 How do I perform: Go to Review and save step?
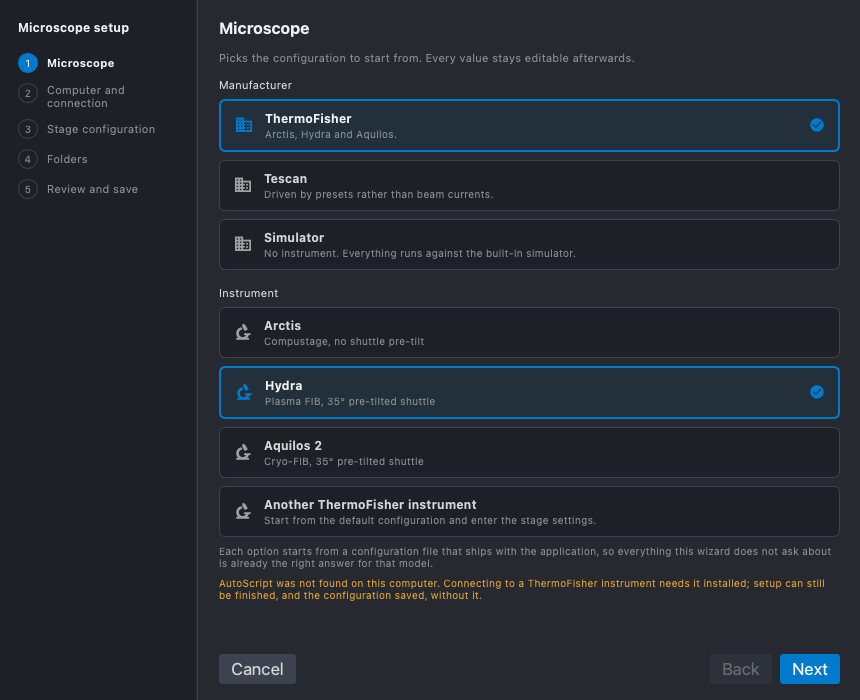click(92, 189)
